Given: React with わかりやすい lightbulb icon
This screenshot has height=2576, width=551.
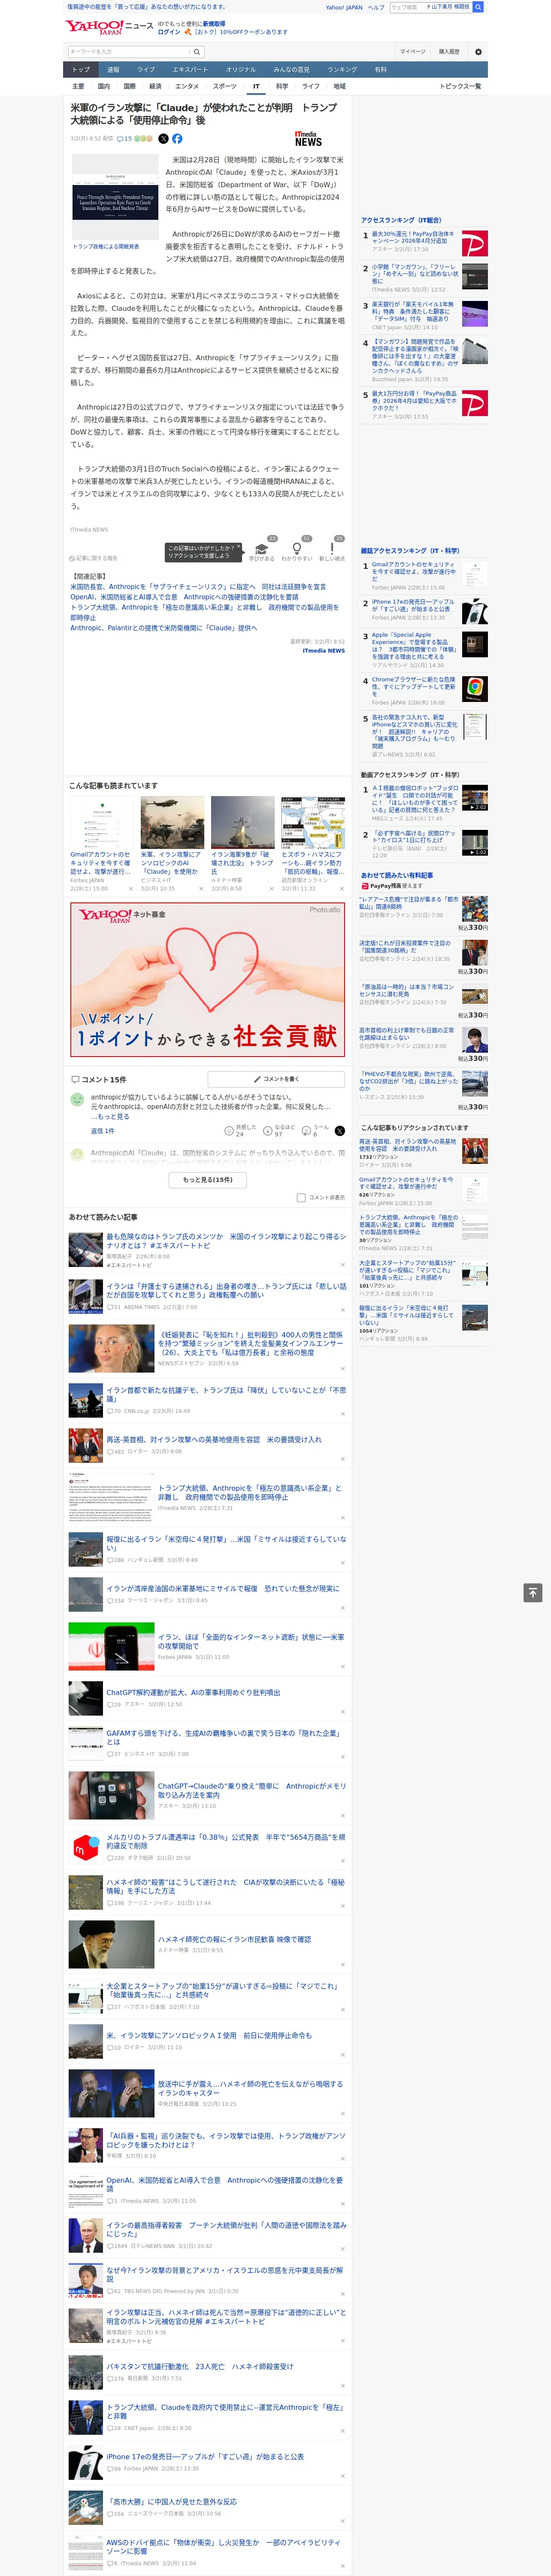Looking at the screenshot, I should [x=297, y=549].
